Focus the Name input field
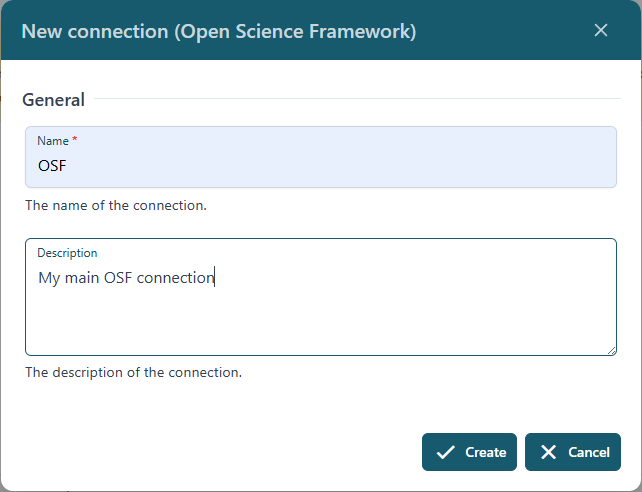The width and height of the screenshot is (642, 492). pos(320,166)
